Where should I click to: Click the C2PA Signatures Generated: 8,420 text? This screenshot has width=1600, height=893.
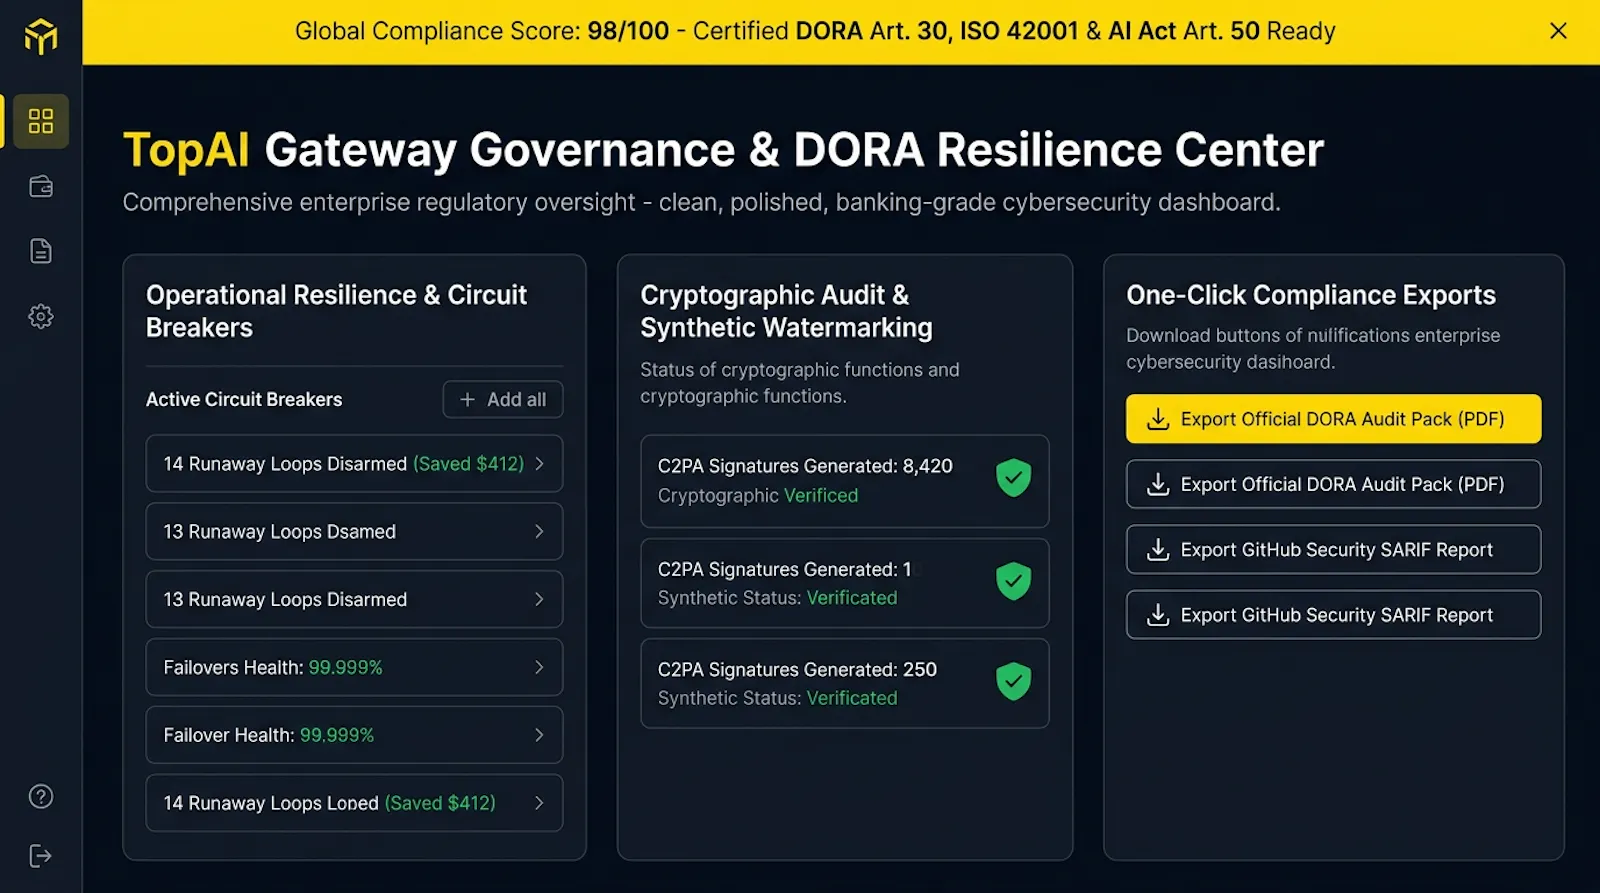(x=805, y=466)
